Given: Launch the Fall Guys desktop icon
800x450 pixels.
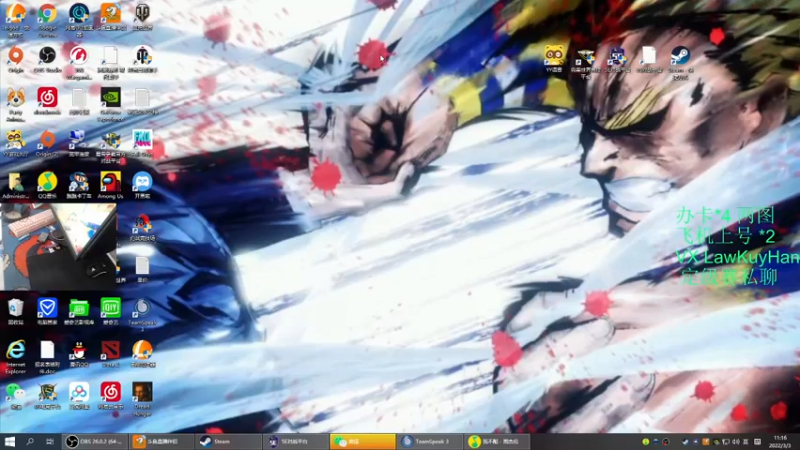Looking at the screenshot, I should point(142,143).
